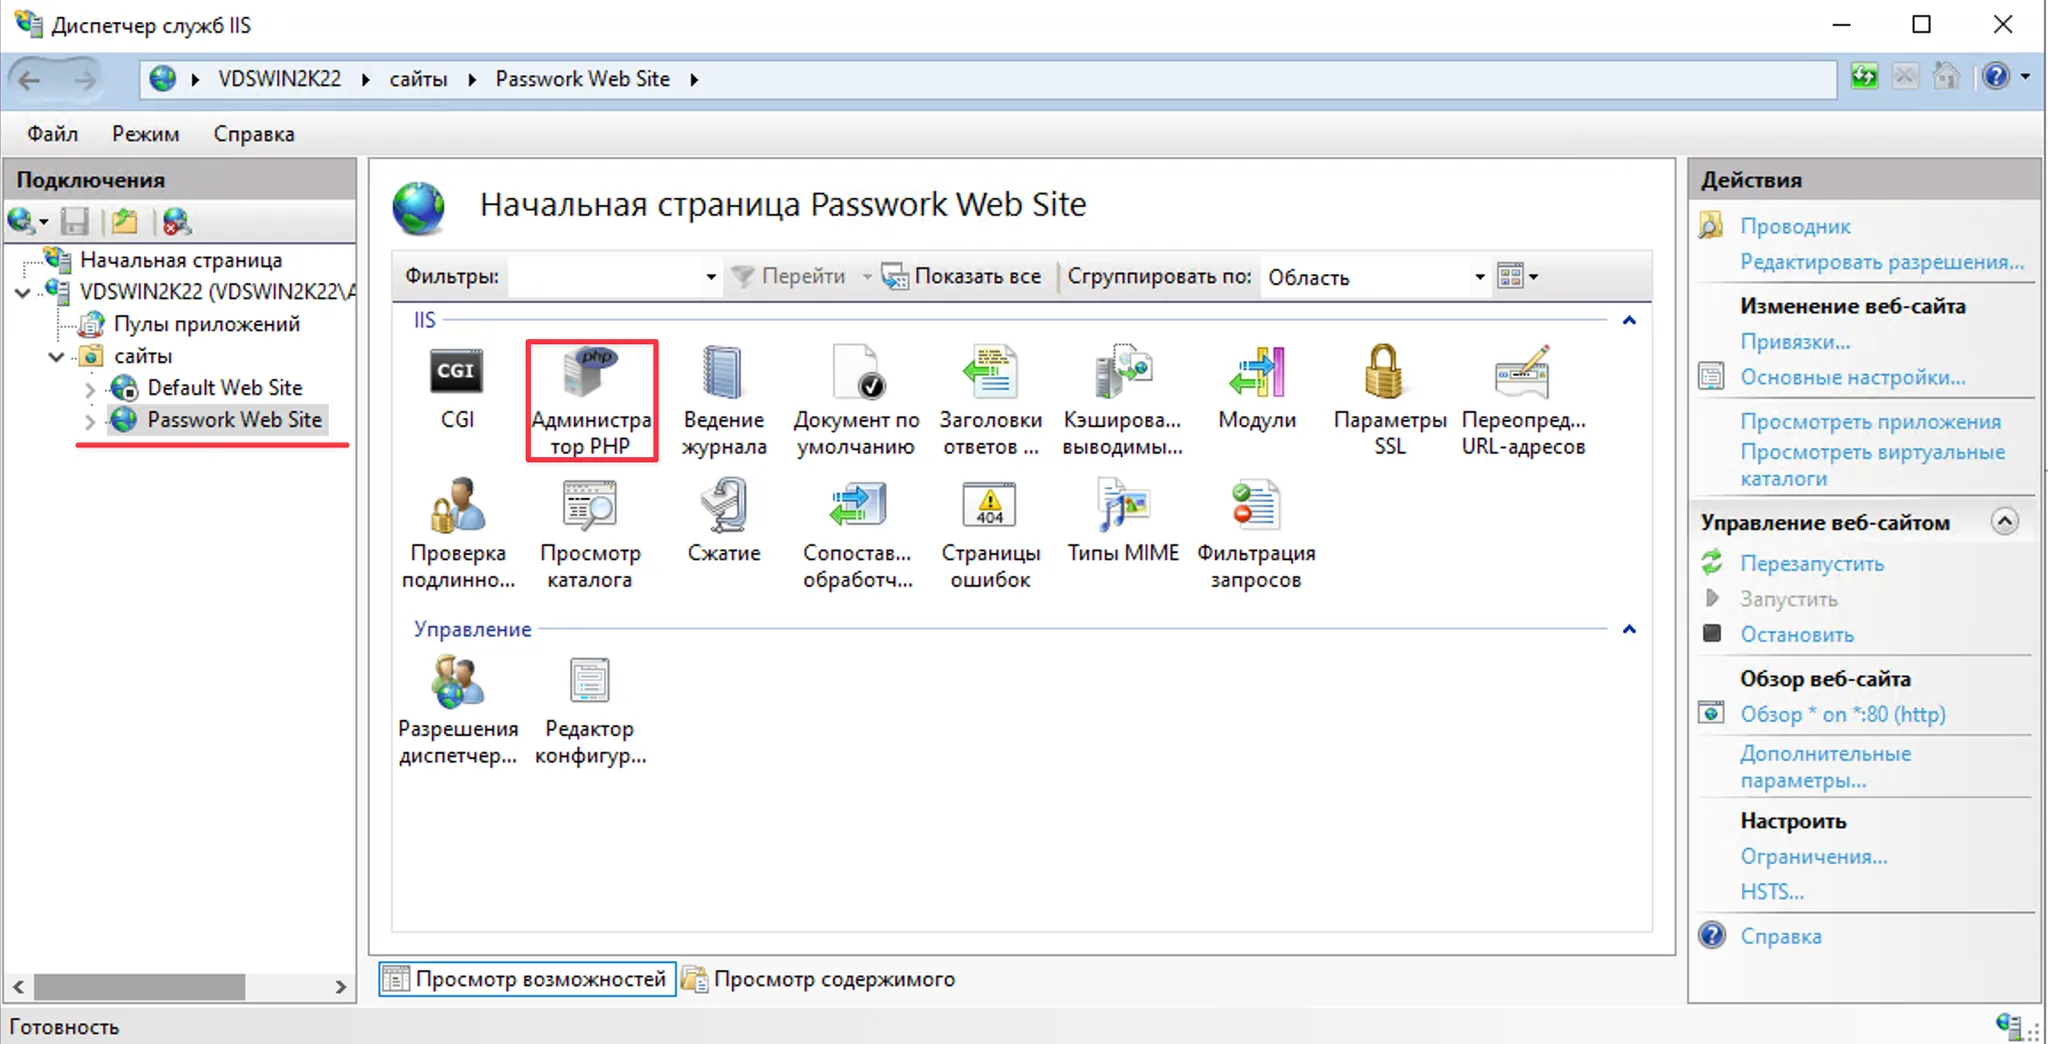This screenshot has height=1044, width=2048.
Task: Click the scrollbar right arrow in Connections pane
Action: click(x=341, y=987)
